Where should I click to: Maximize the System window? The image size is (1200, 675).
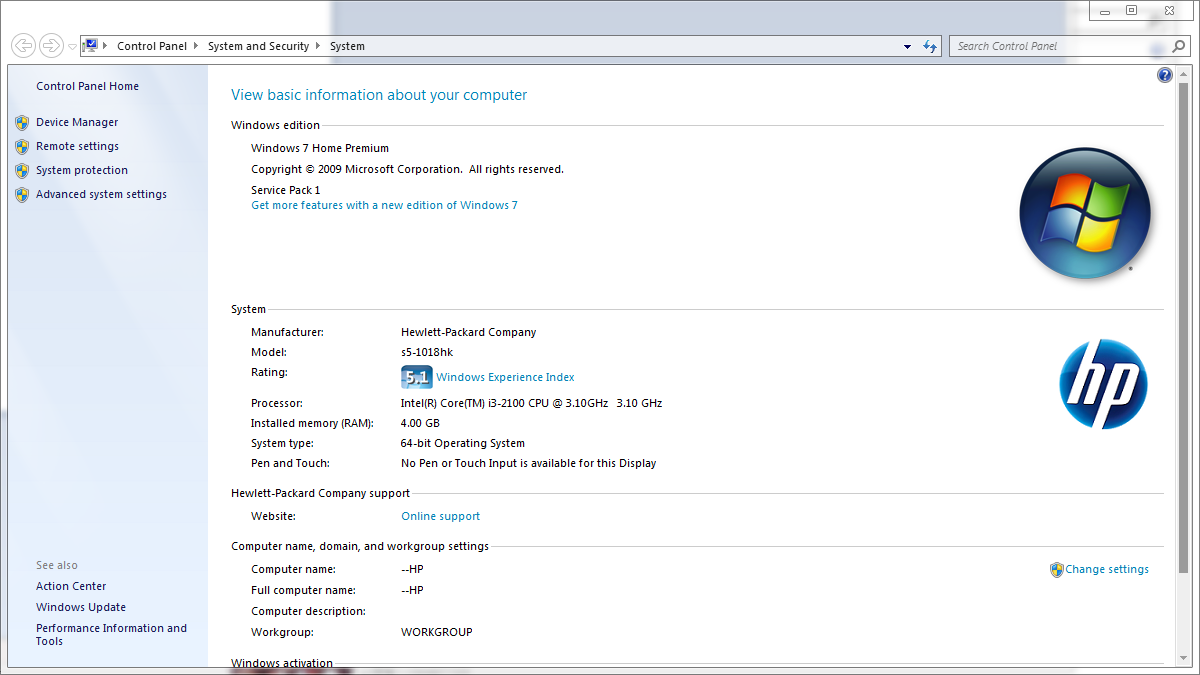(x=1132, y=11)
